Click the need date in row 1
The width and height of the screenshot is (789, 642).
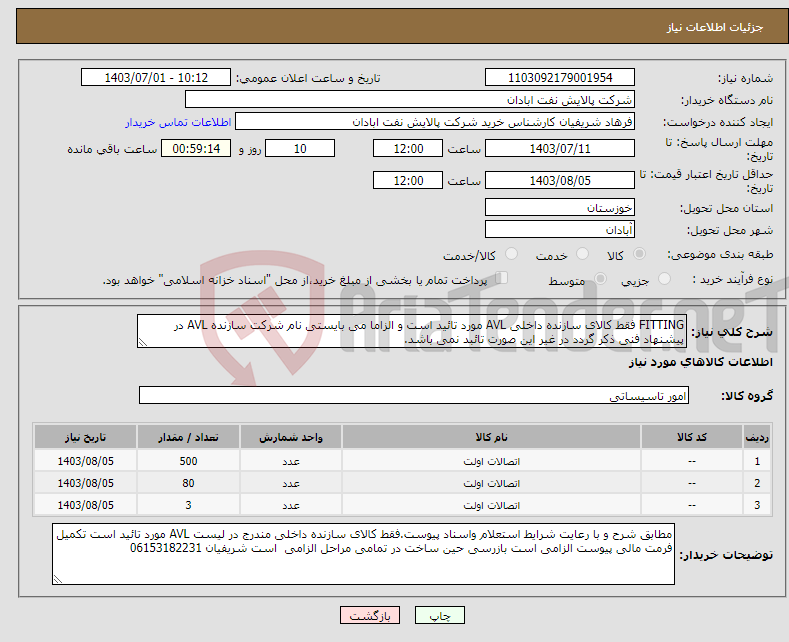coord(86,461)
